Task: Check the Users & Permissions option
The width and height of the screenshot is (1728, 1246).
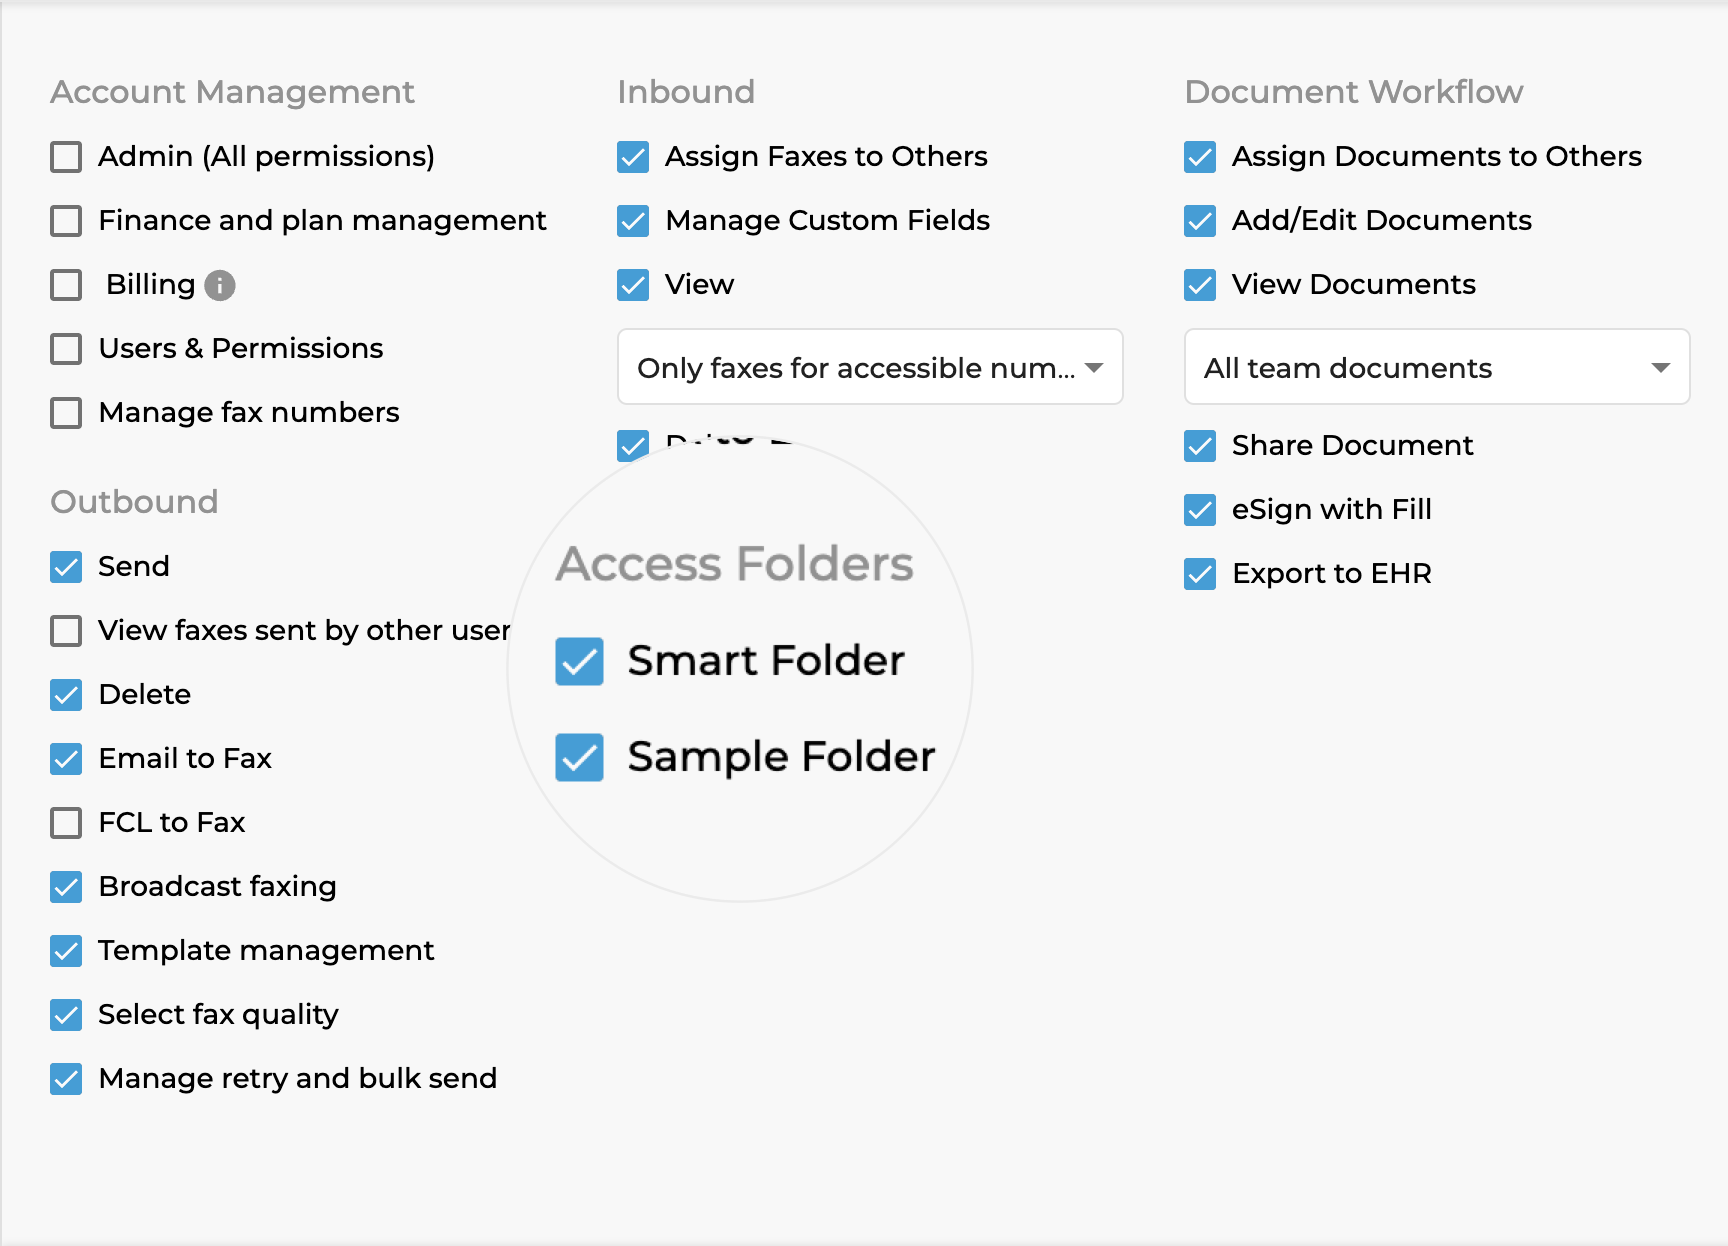Action: pos(65,349)
